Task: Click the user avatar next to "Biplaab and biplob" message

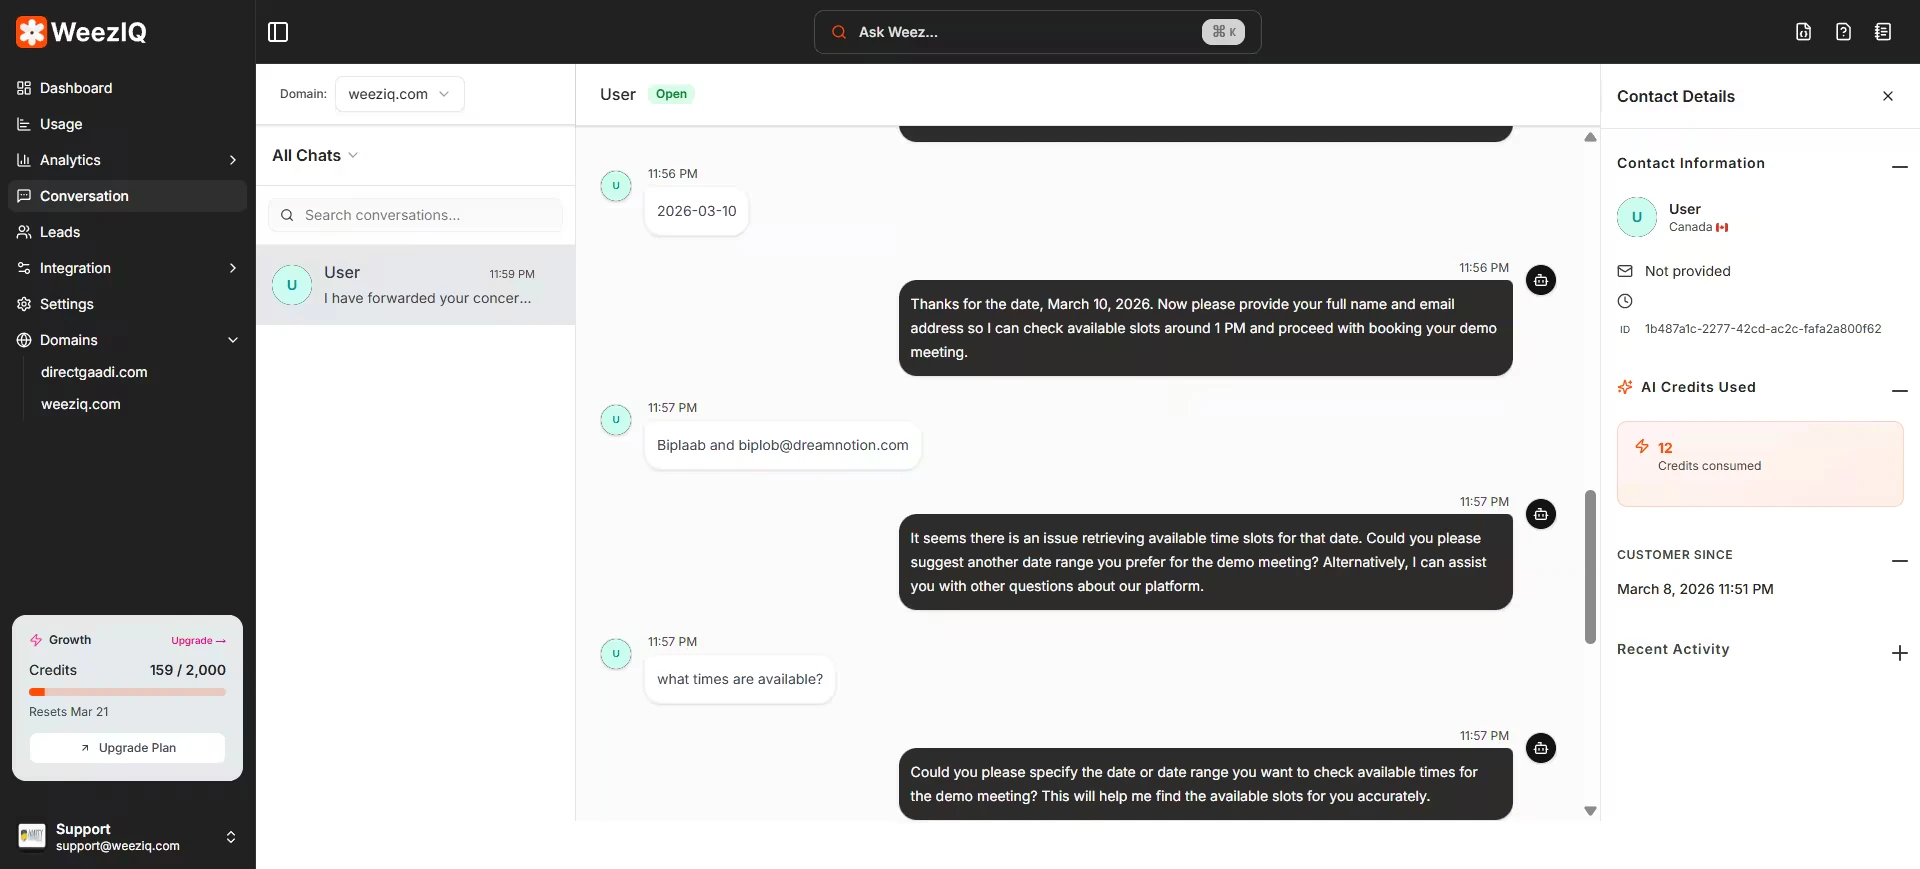Action: click(616, 419)
